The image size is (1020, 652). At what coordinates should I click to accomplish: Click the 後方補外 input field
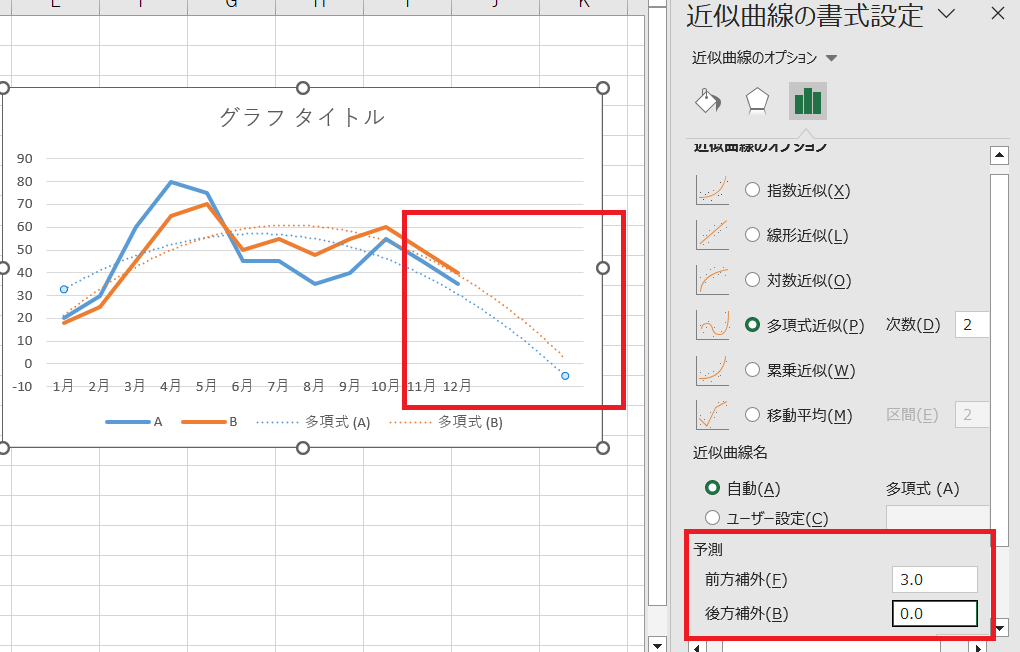[x=934, y=613]
